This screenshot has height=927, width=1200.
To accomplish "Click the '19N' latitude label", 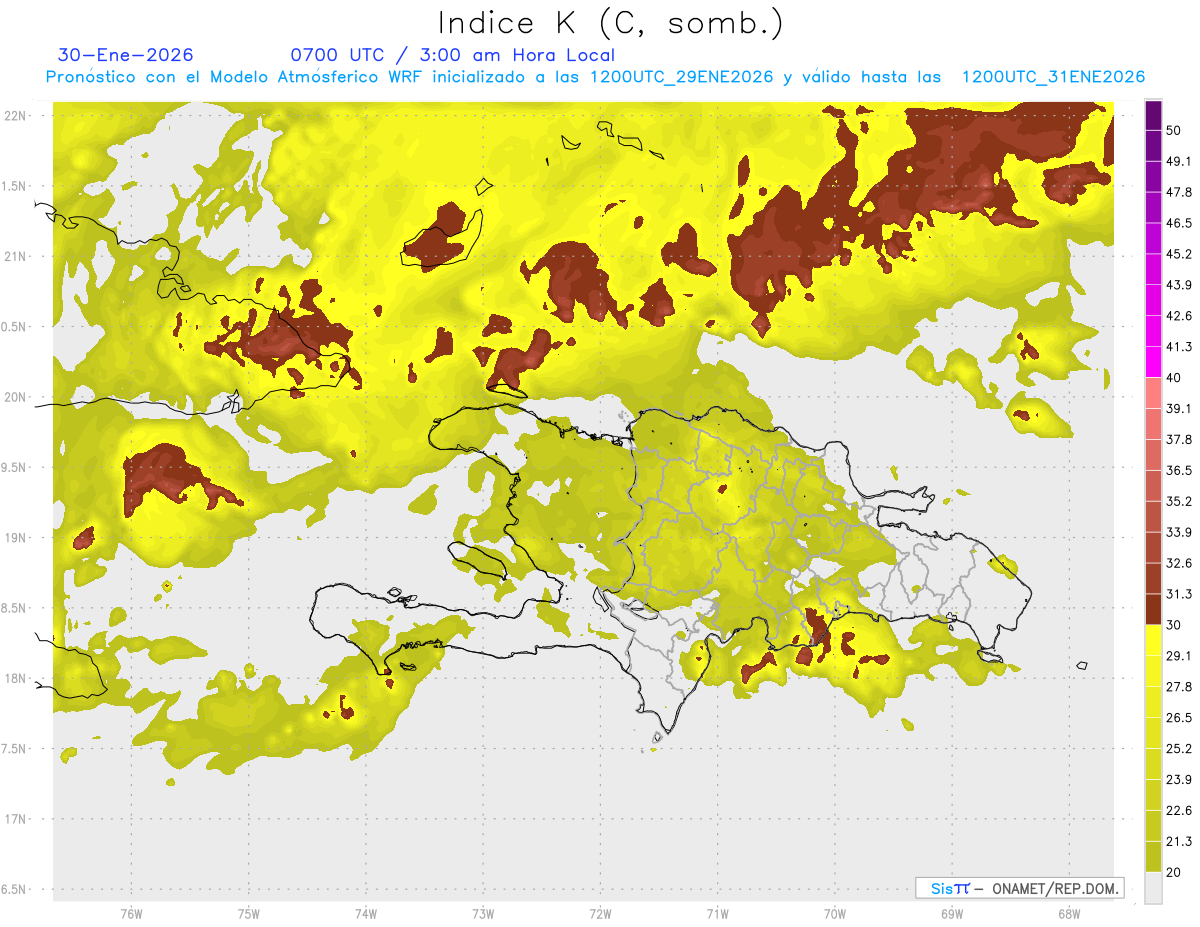I will [x=16, y=538].
